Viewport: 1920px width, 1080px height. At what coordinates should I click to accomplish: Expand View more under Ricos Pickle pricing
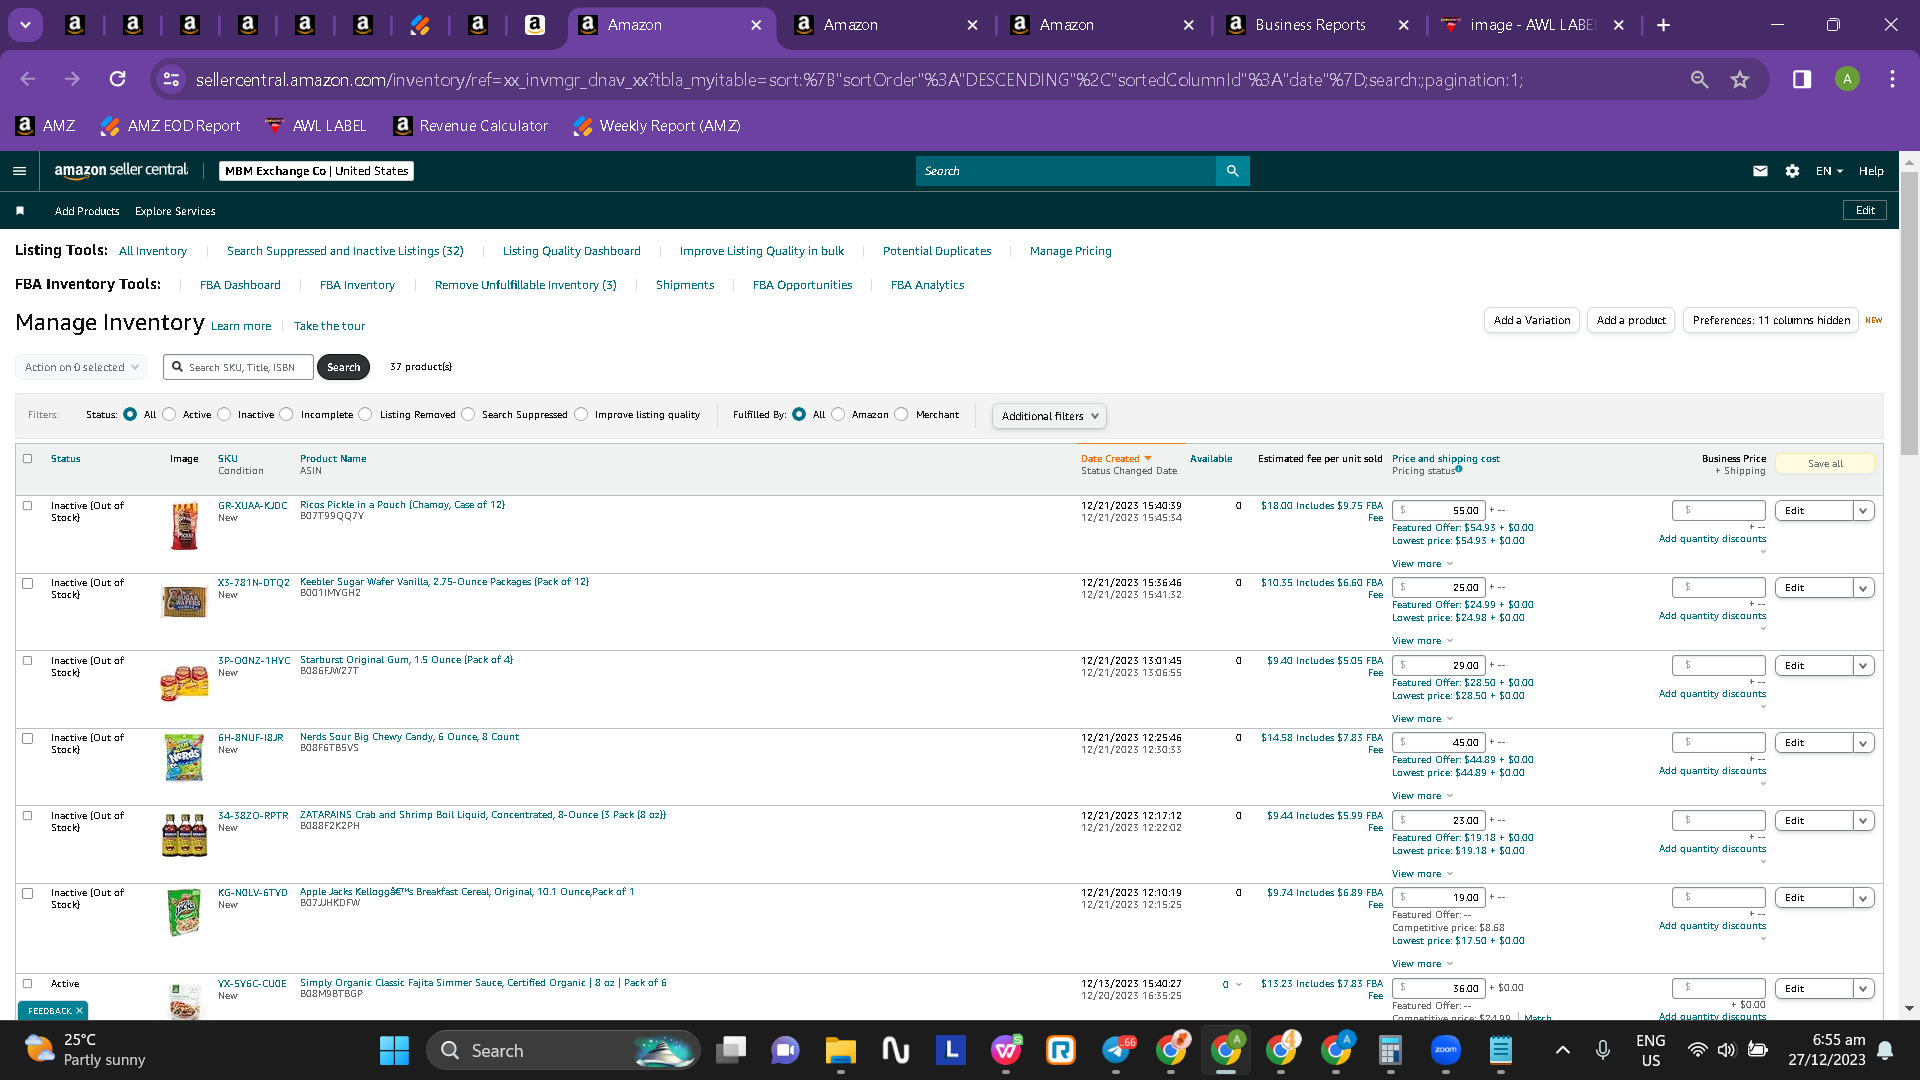(1422, 564)
